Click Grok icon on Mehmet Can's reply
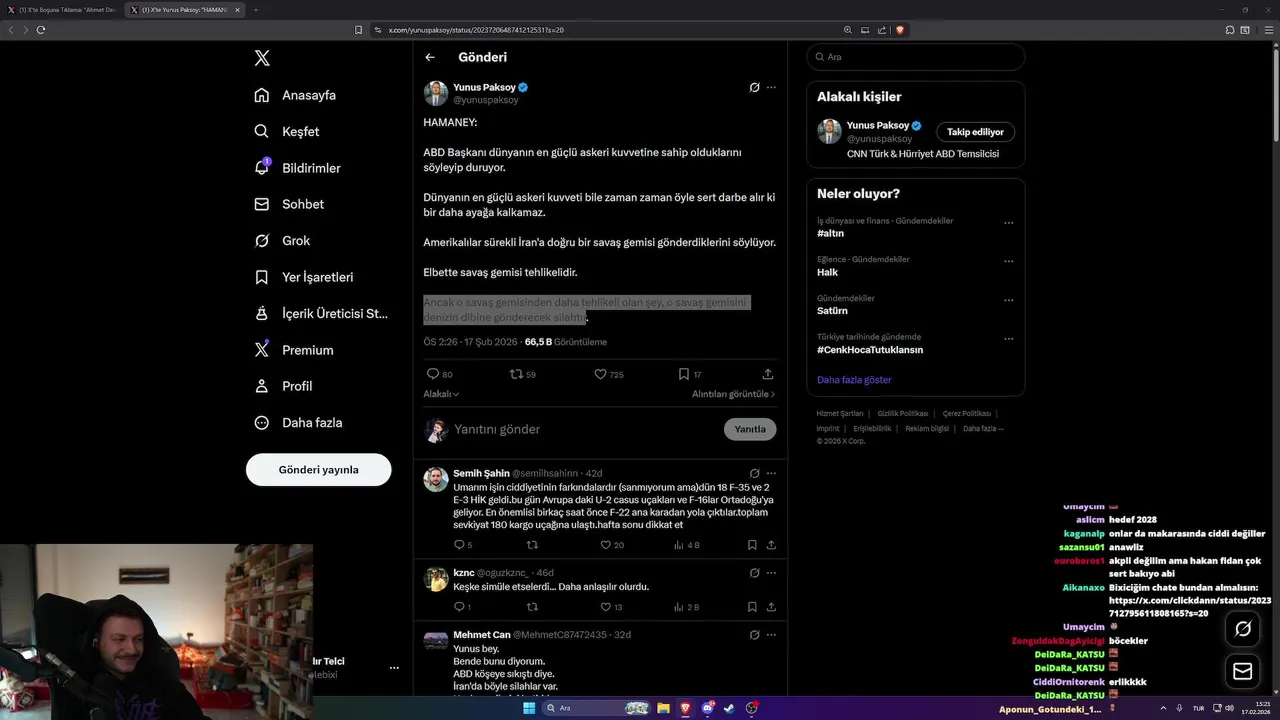 (755, 634)
